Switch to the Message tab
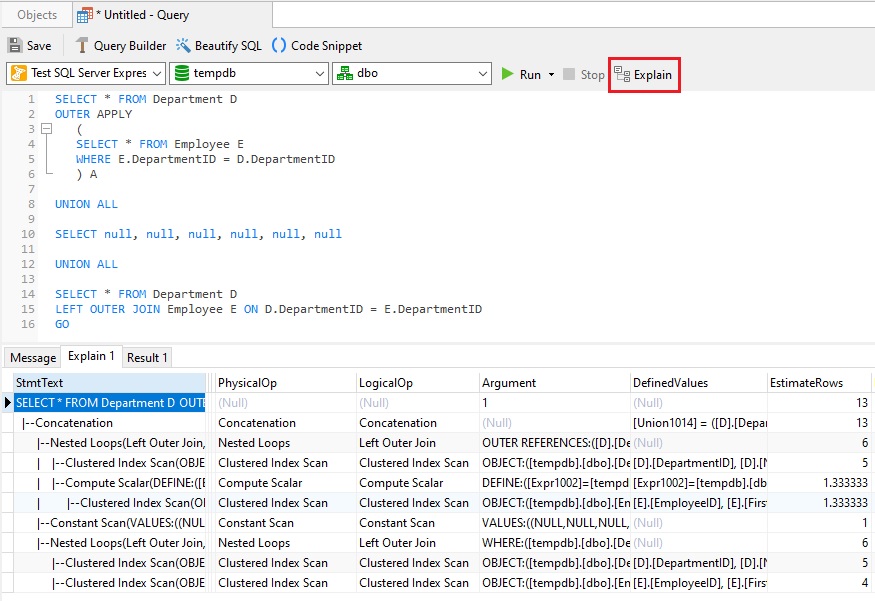 point(33,358)
